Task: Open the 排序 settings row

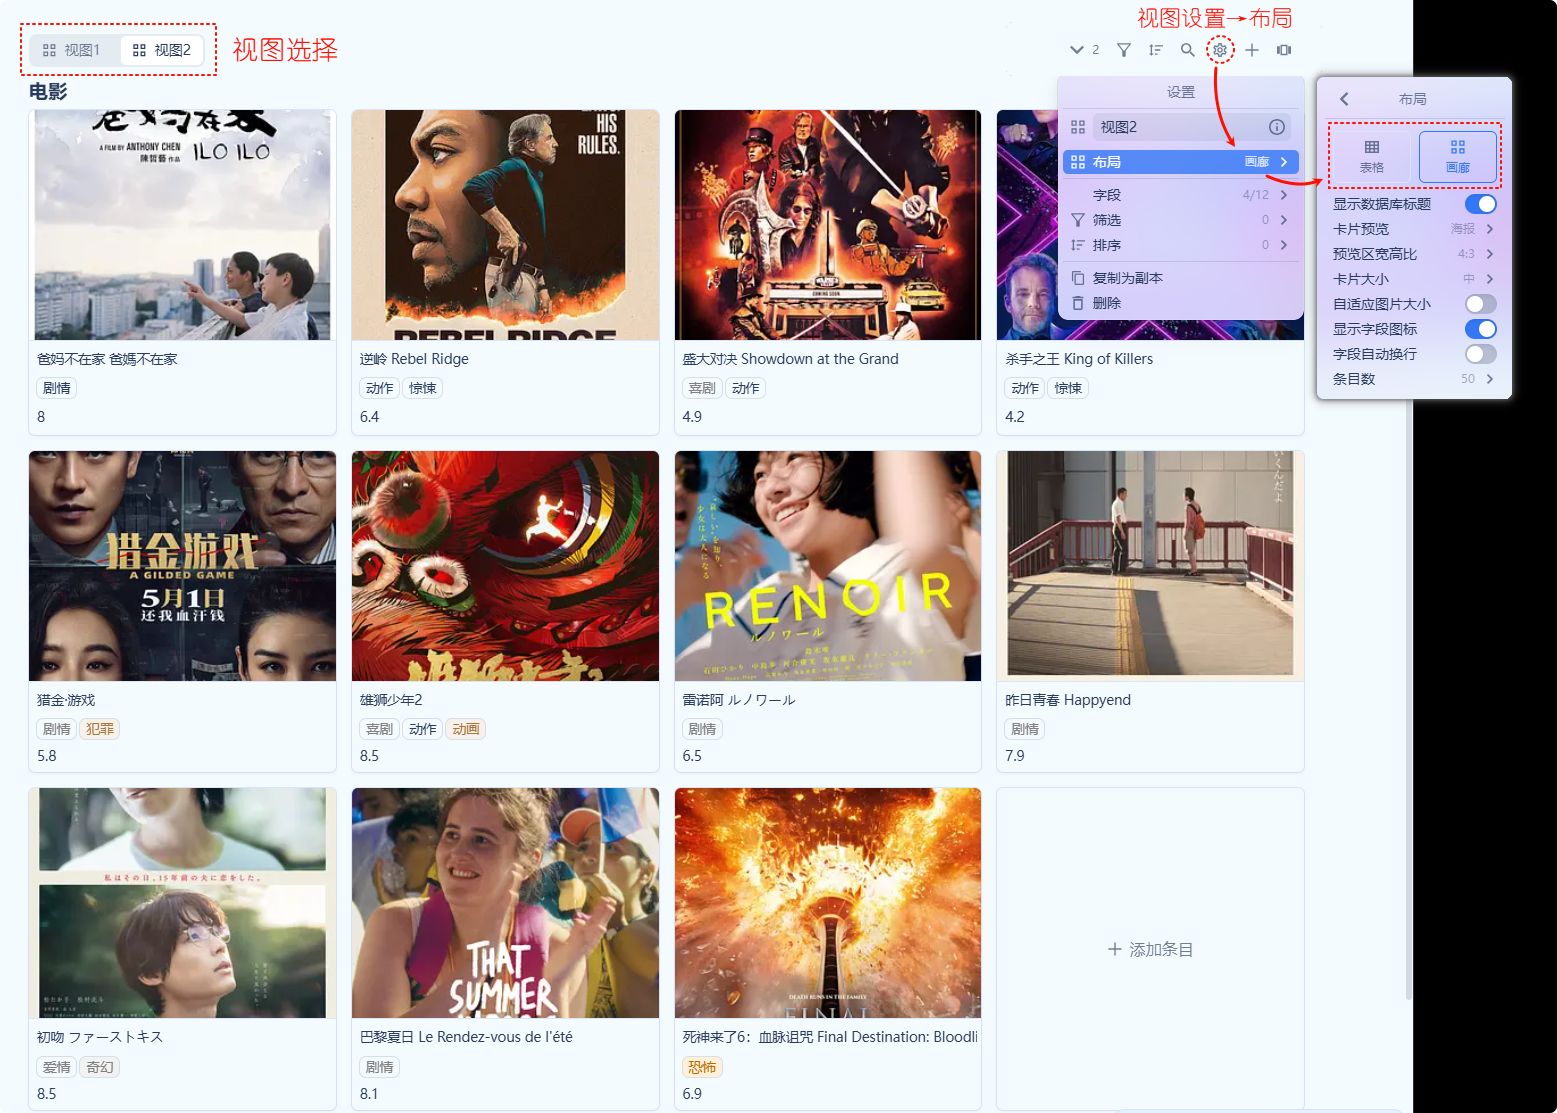Action: pyautogui.click(x=1181, y=245)
